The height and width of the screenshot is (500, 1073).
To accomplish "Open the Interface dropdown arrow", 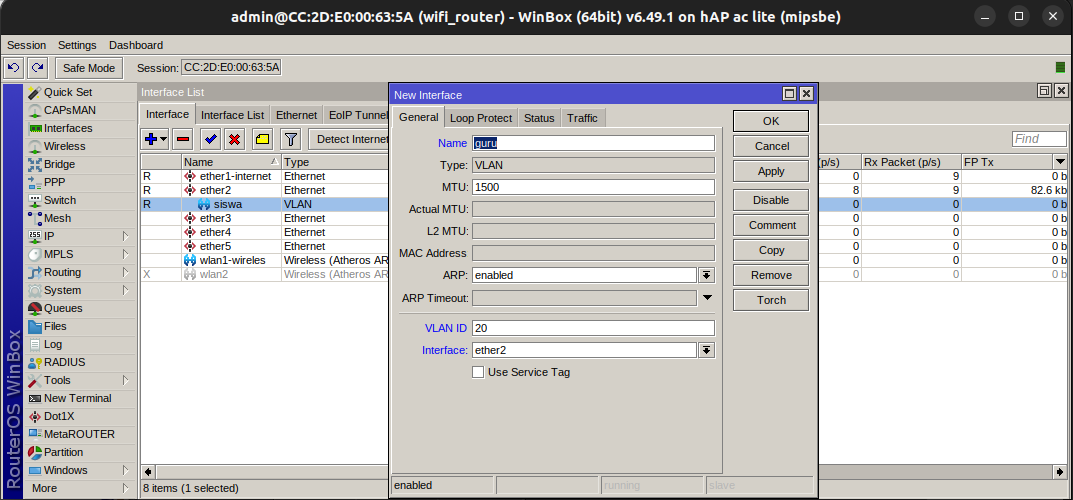I will pyautogui.click(x=706, y=350).
